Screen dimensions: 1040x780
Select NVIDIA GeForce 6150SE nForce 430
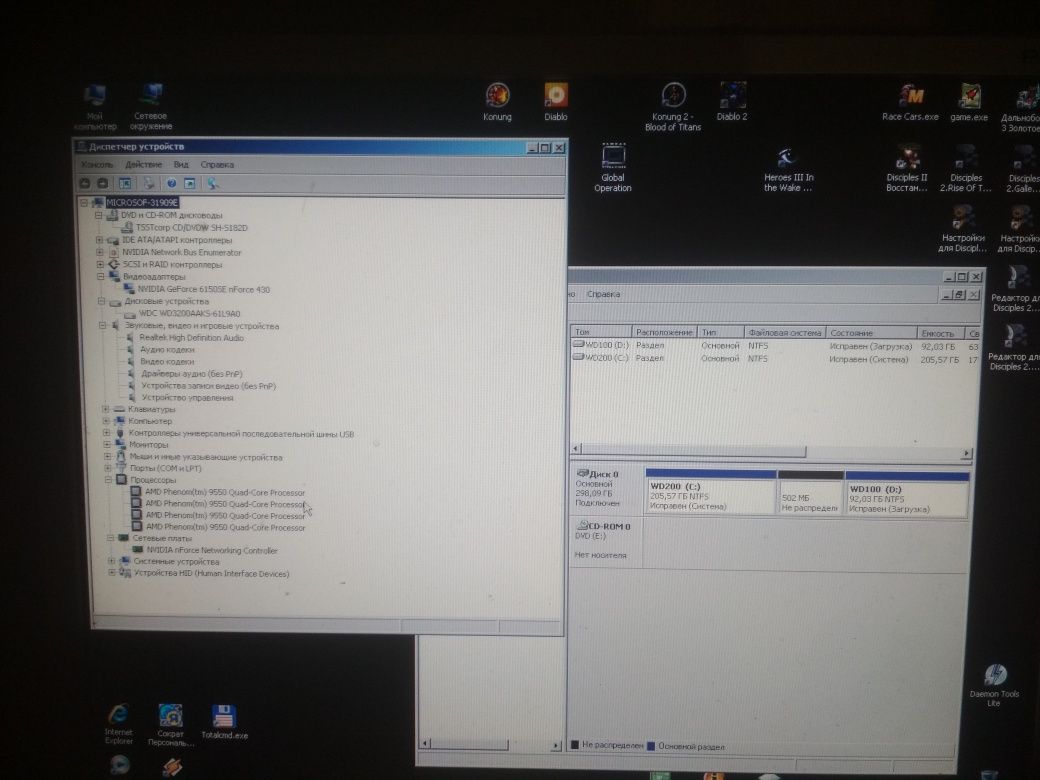[203, 289]
